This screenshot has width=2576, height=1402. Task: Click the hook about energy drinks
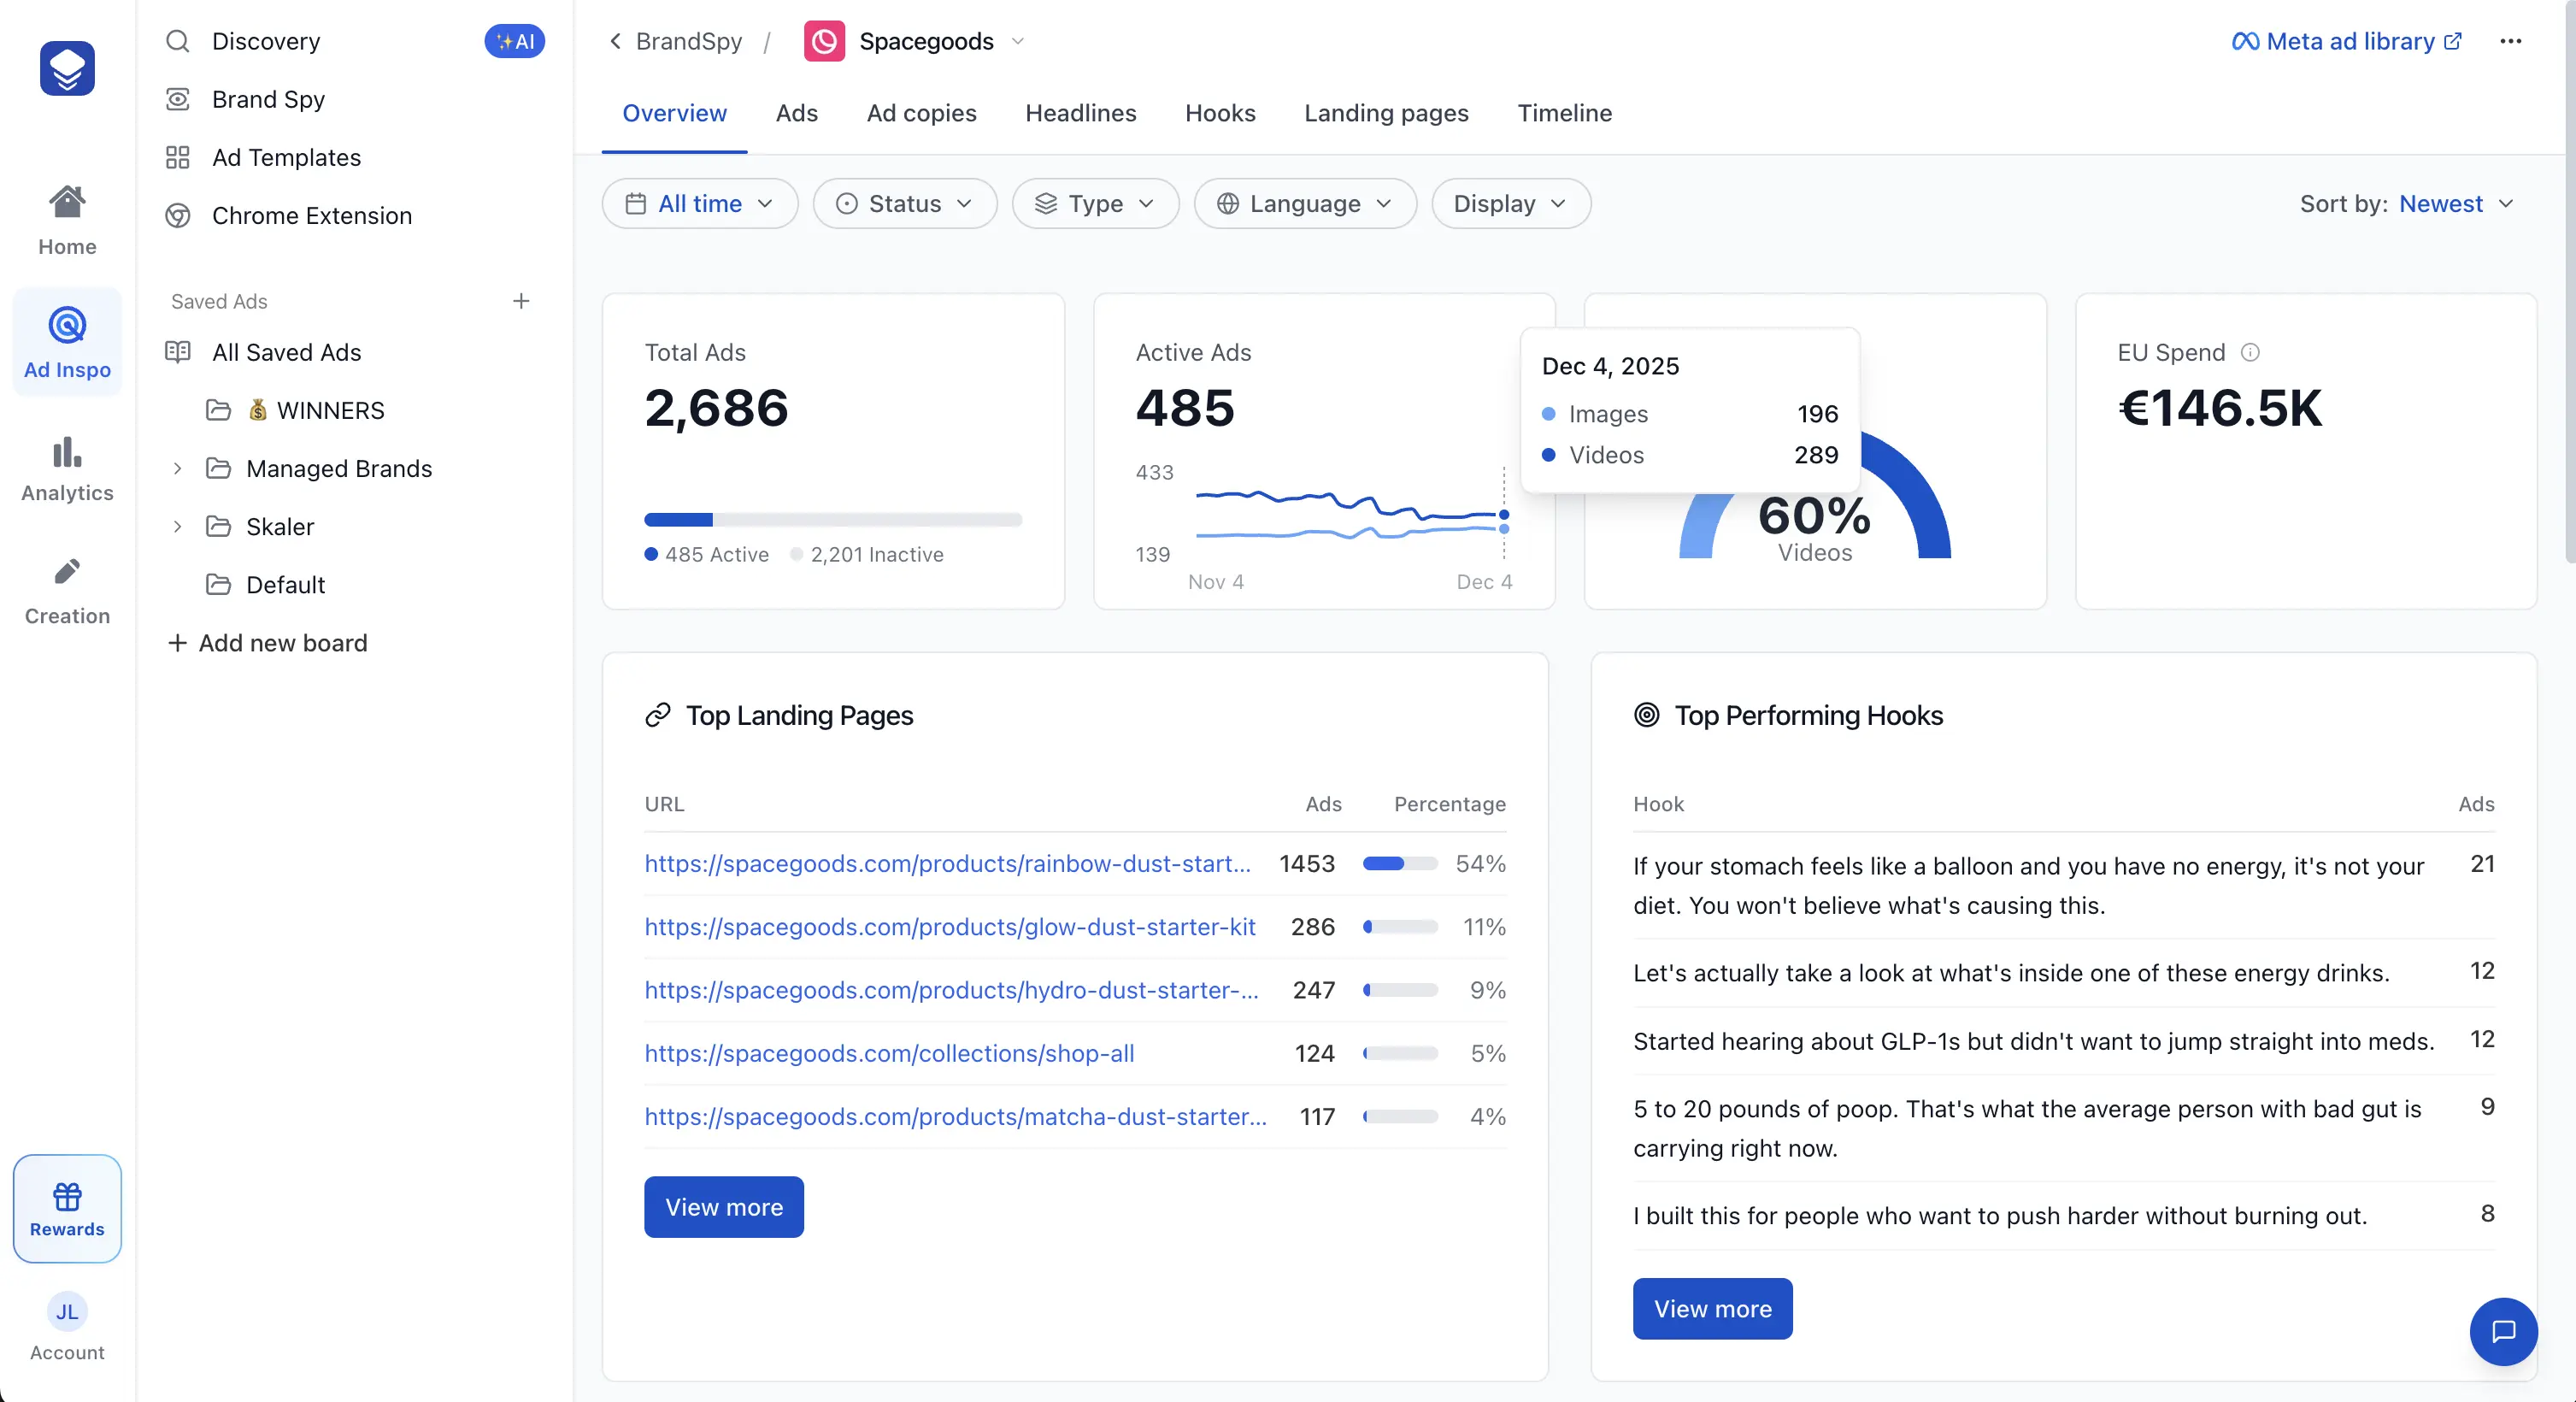coord(2011,973)
